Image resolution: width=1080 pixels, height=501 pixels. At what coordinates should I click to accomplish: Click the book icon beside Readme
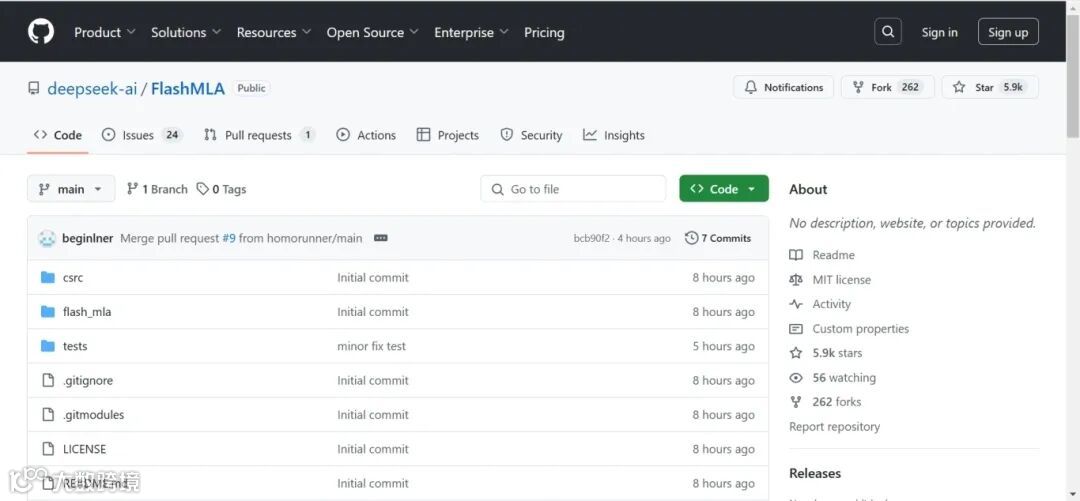pos(796,255)
